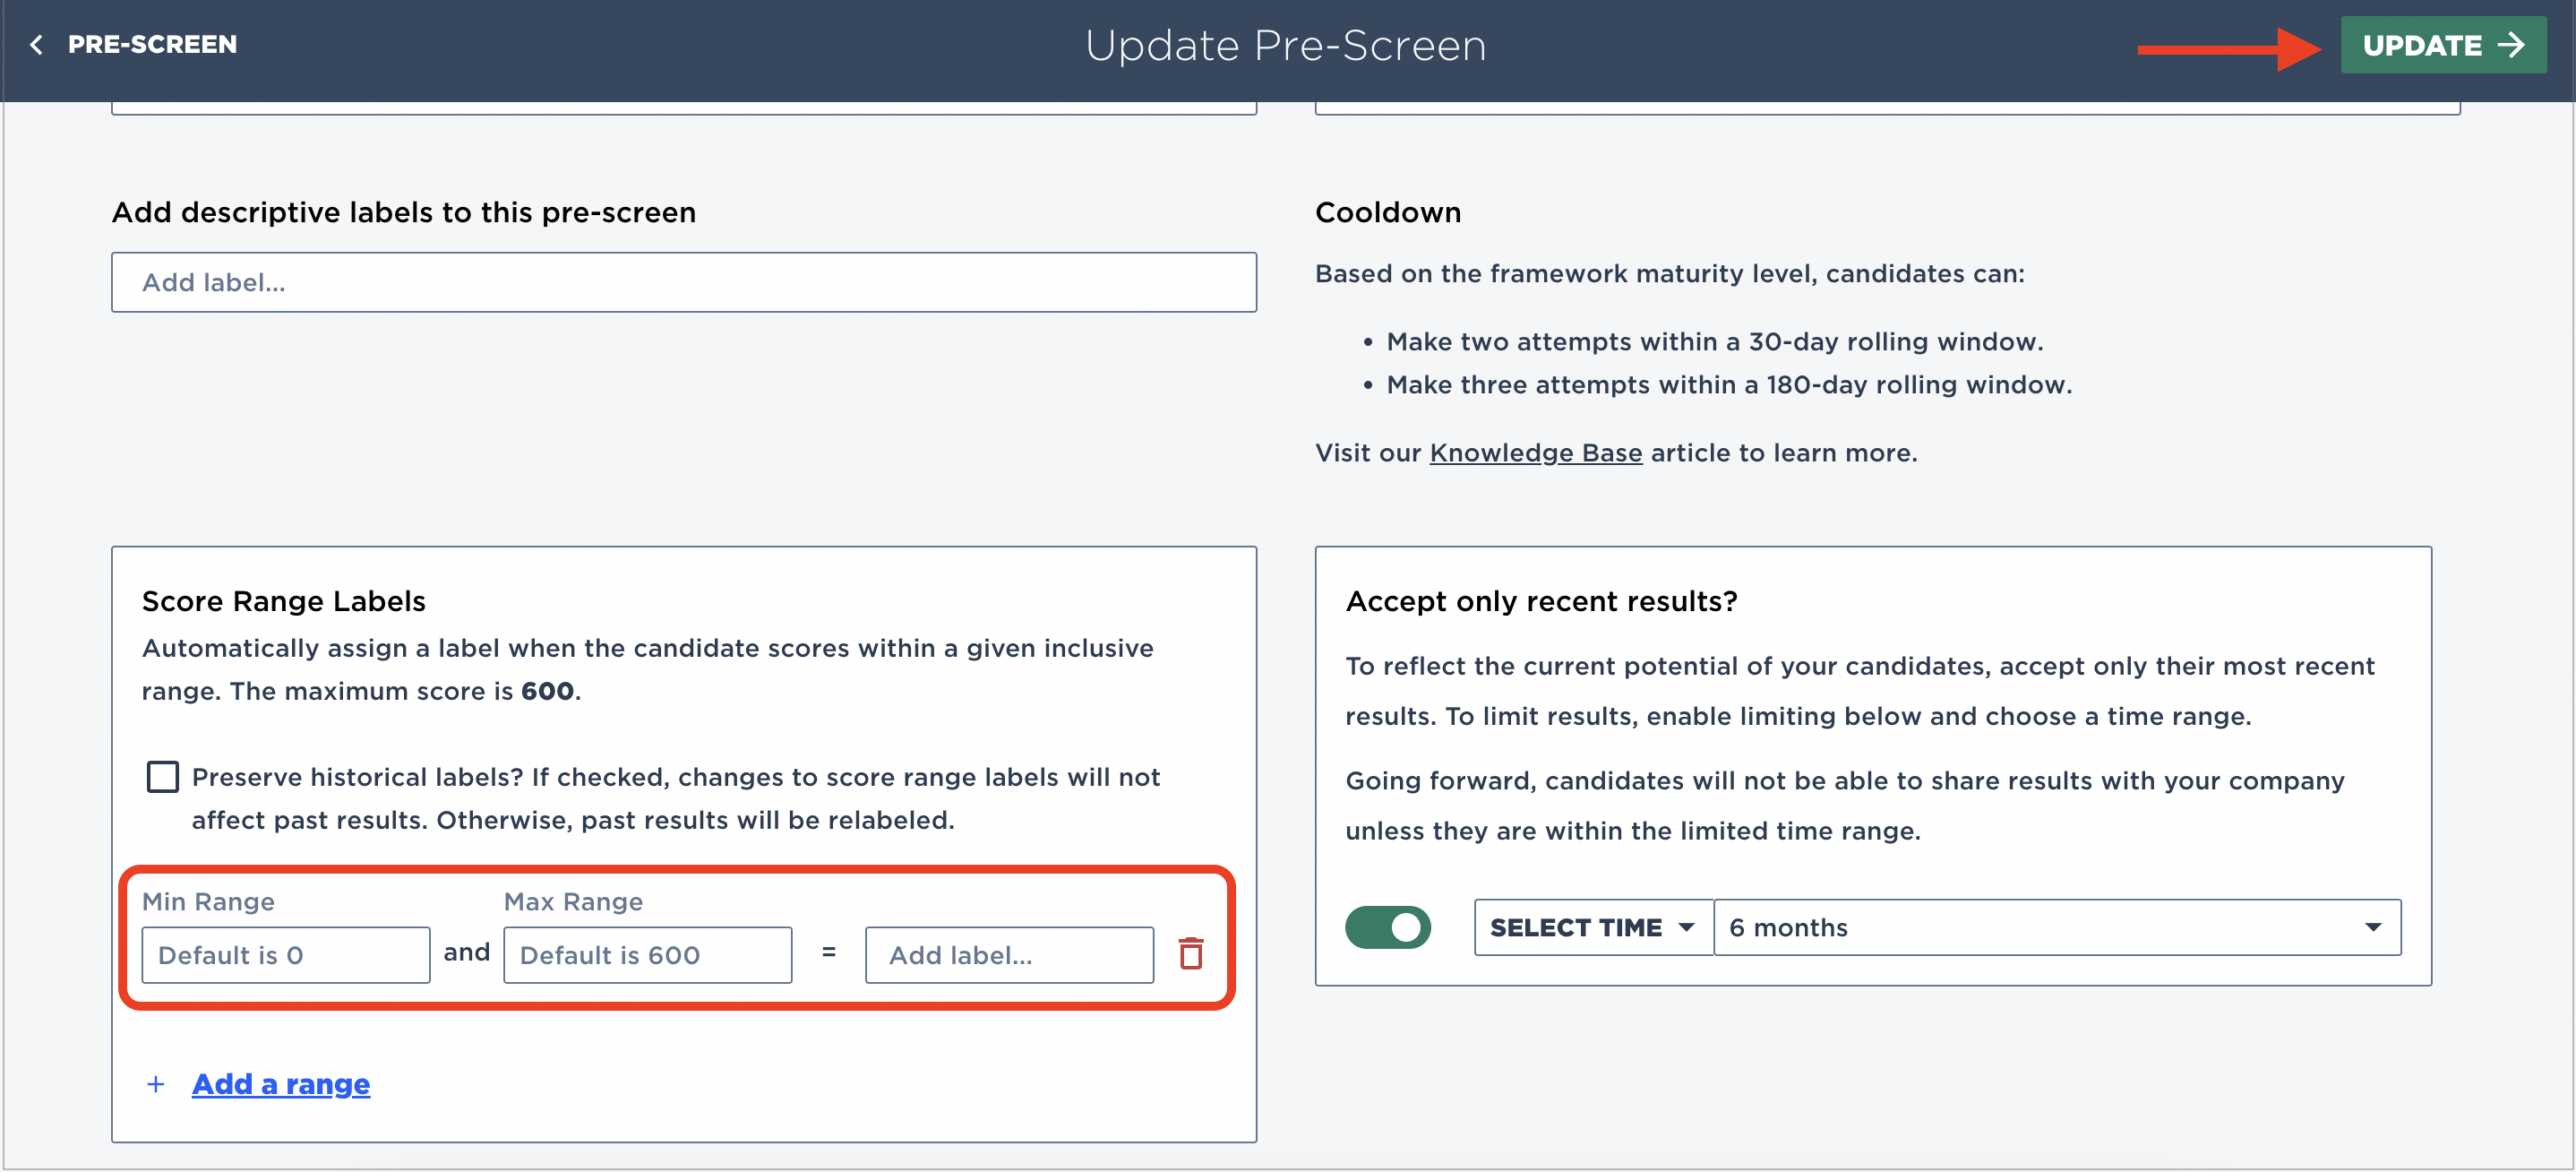Navigate back using the left chevron icon
This screenshot has width=2576, height=1172.
tap(36, 44)
